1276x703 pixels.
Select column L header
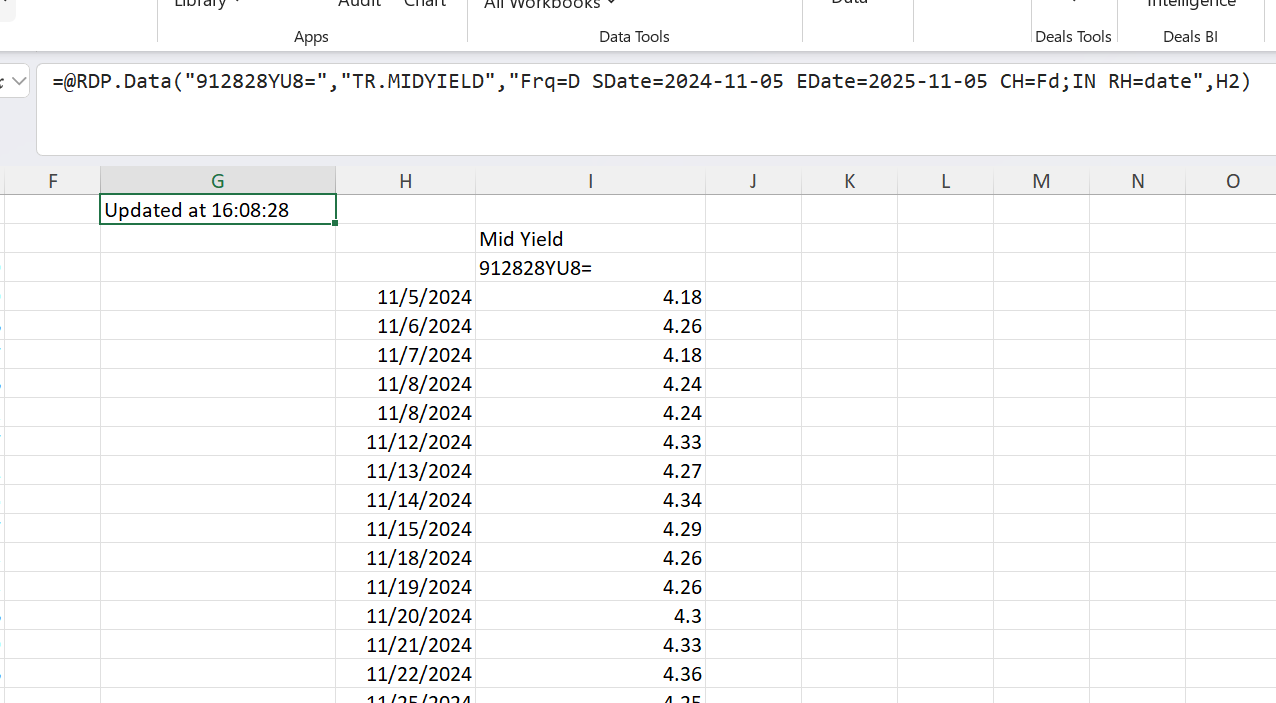point(945,181)
